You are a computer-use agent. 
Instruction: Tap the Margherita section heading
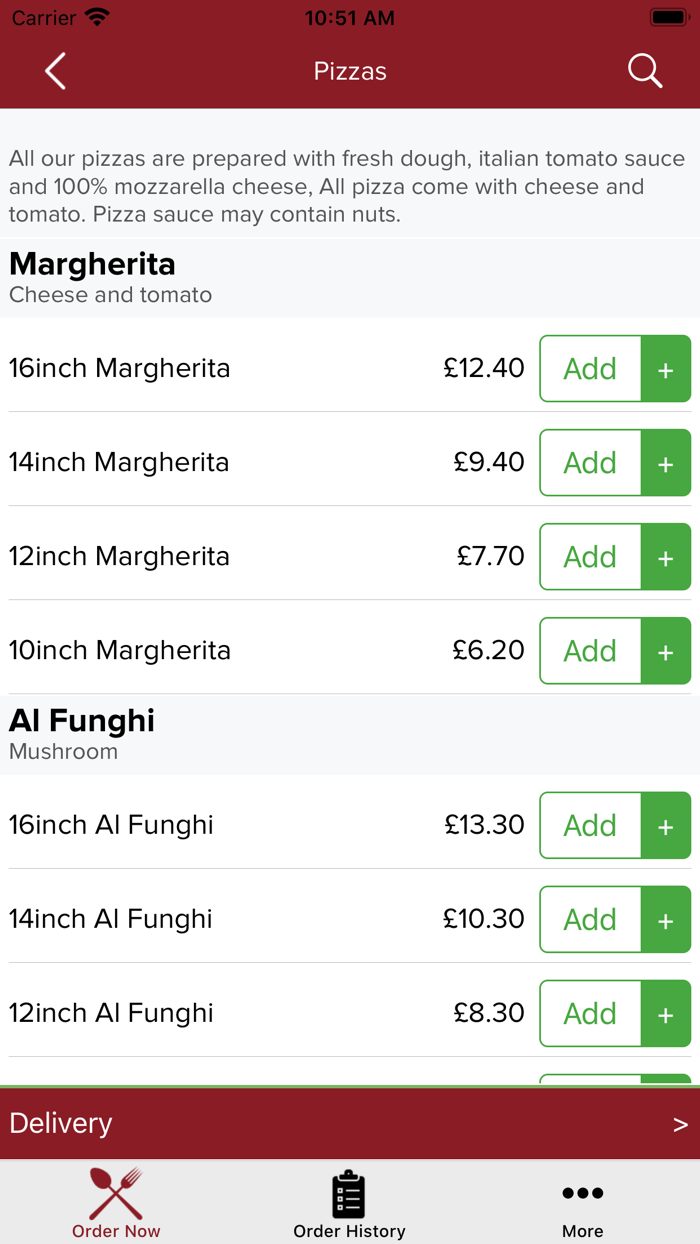click(x=92, y=264)
